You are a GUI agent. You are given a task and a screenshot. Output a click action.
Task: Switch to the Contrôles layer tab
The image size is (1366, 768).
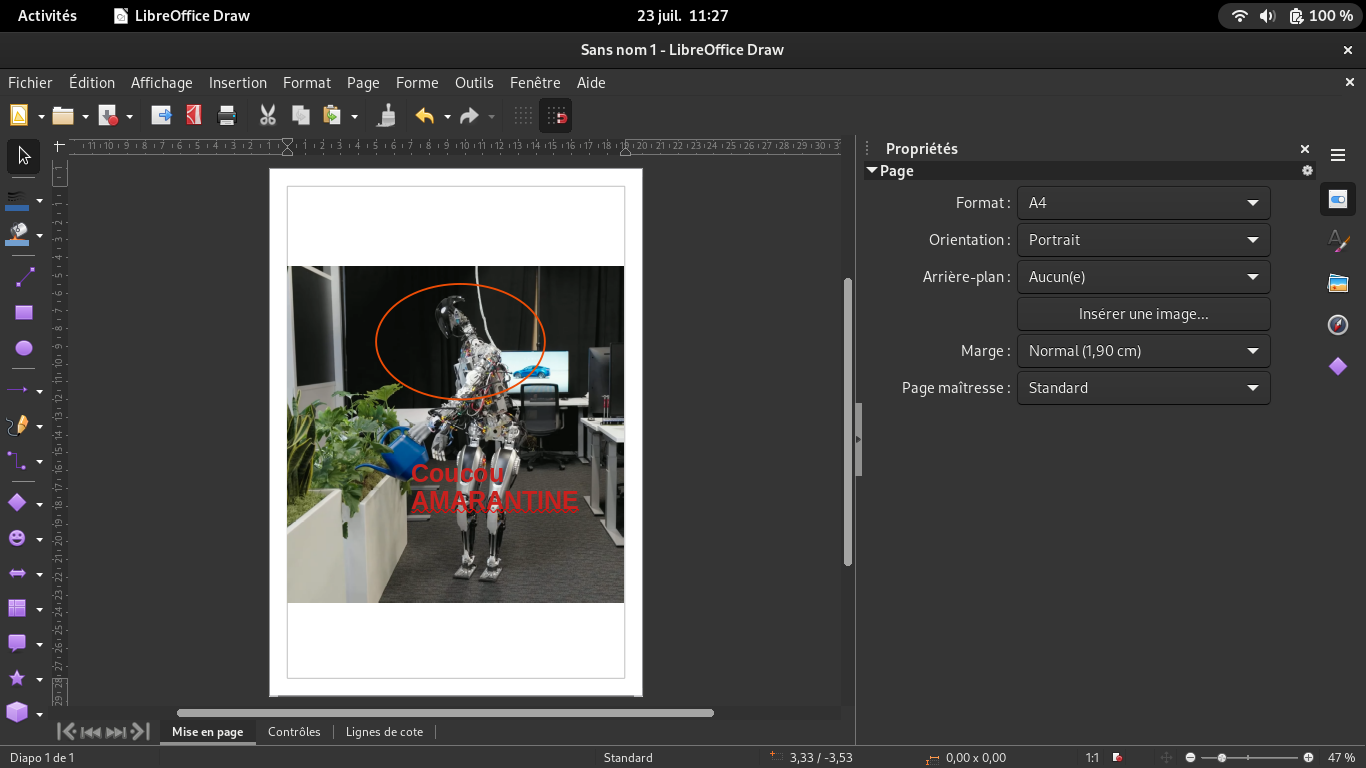coord(294,732)
